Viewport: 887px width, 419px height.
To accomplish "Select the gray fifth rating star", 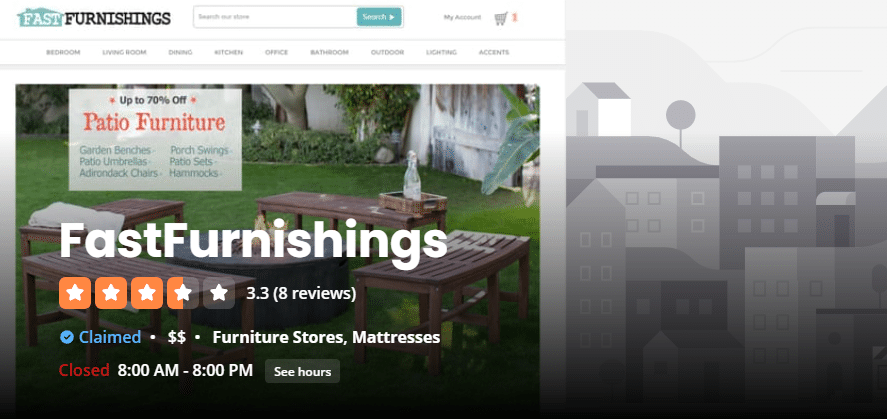I will coord(219,293).
